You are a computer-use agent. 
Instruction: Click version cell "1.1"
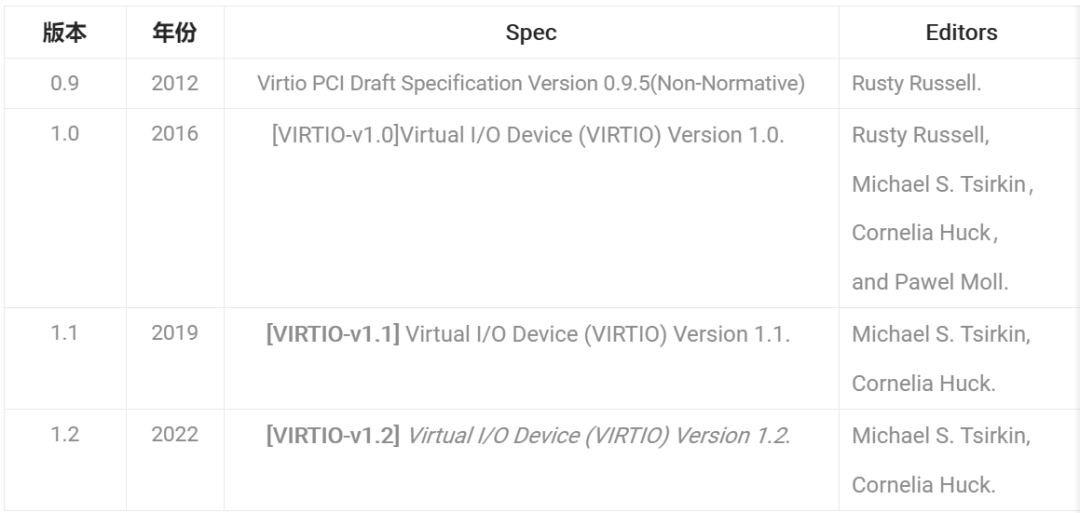(64, 334)
